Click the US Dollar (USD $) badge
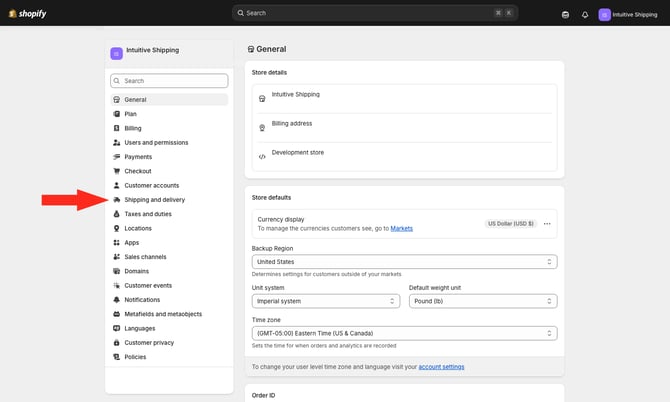Image resolution: width=670 pixels, height=402 pixels. [511, 224]
